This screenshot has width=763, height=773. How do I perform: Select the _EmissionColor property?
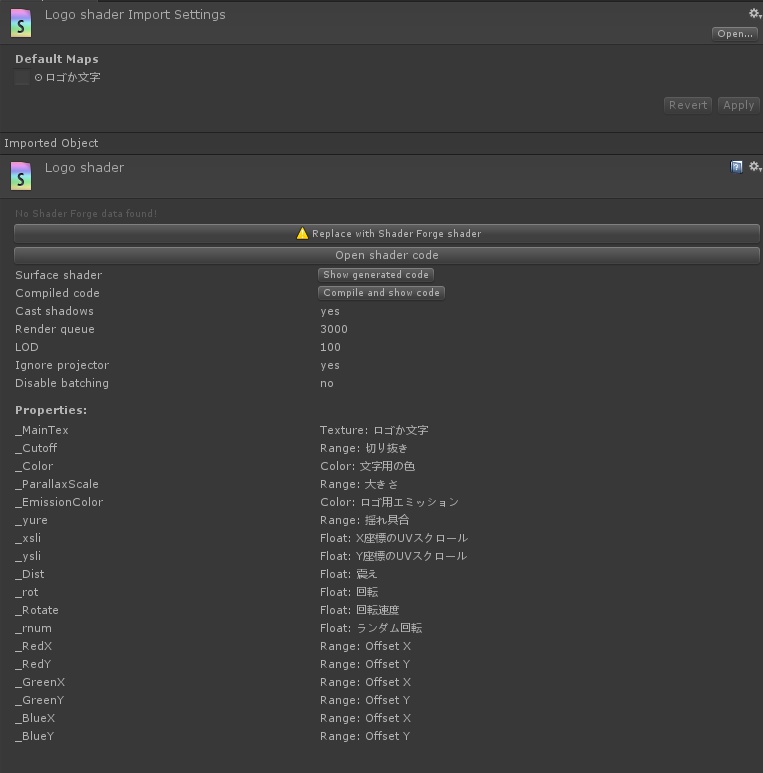point(59,502)
